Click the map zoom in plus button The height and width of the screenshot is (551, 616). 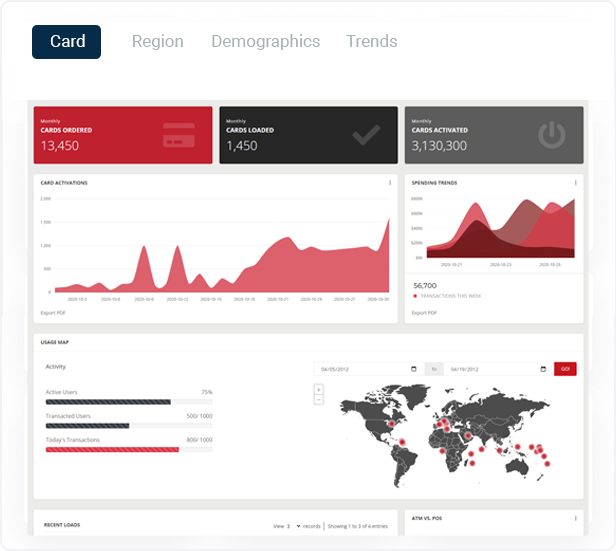click(x=319, y=389)
